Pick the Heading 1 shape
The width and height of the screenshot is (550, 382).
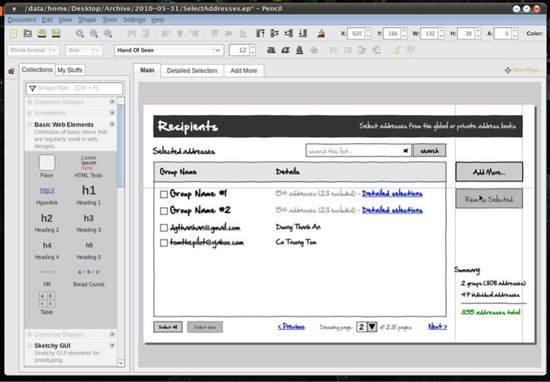(x=89, y=194)
